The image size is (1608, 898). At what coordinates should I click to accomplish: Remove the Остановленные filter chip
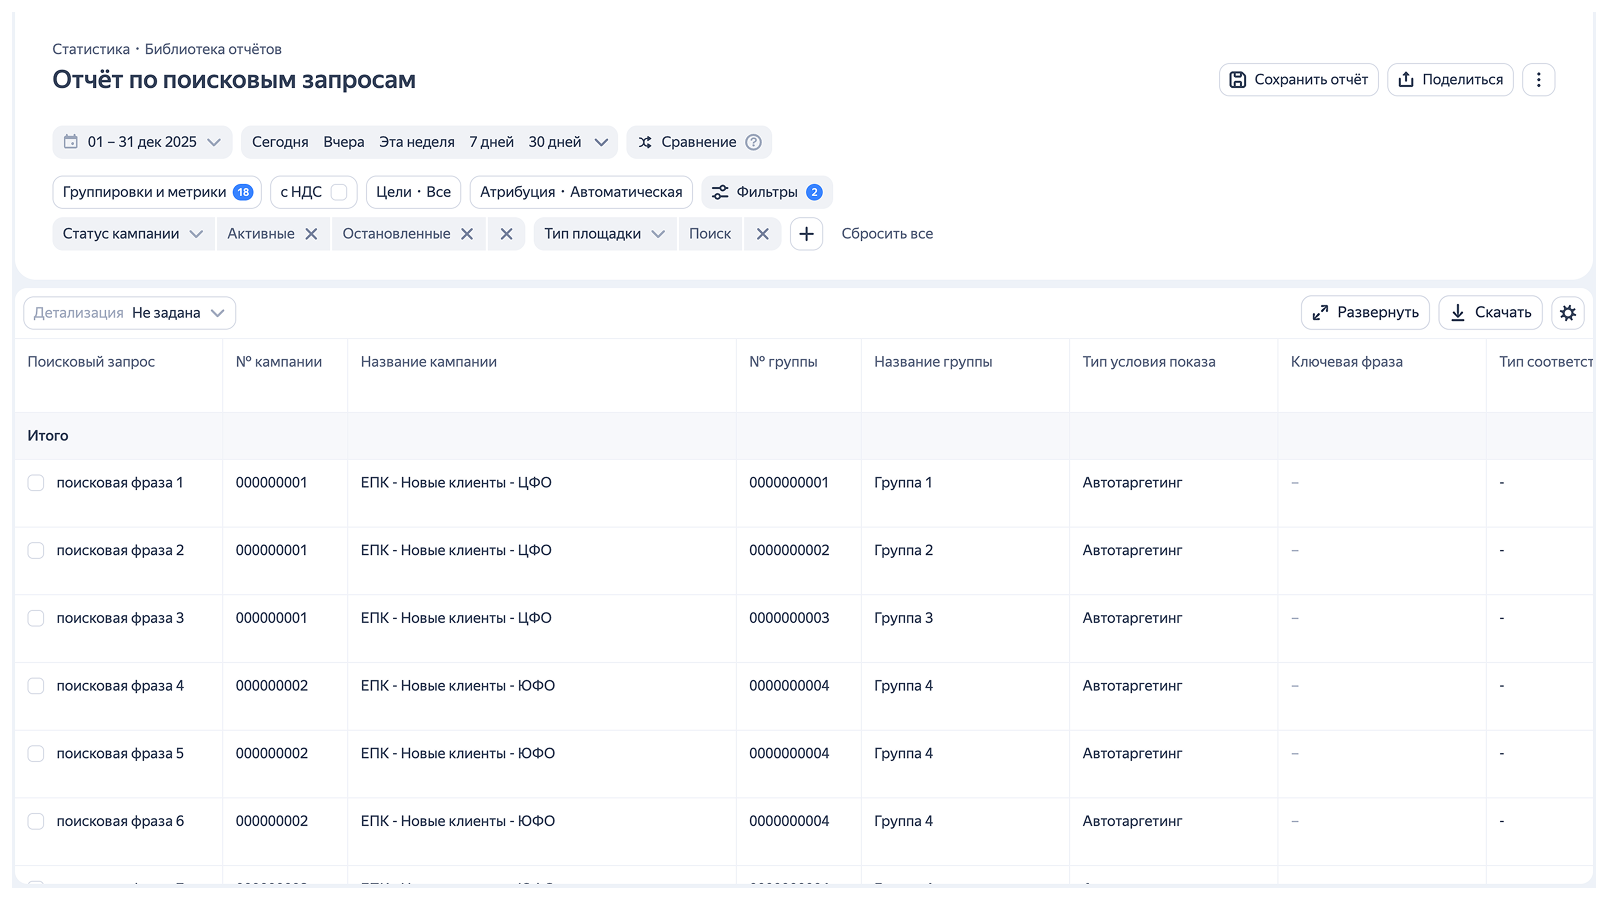(467, 234)
